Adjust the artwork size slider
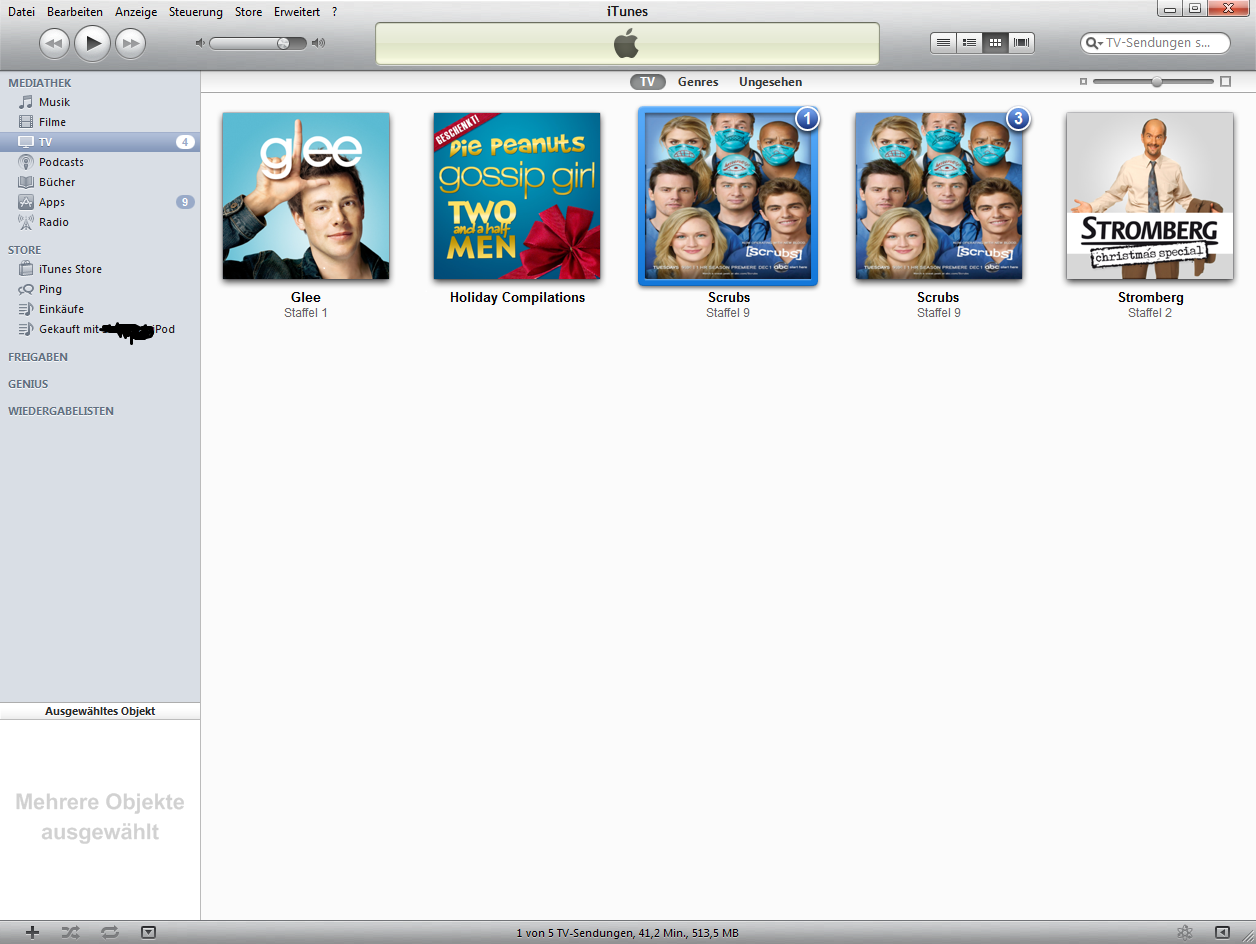This screenshot has width=1256, height=944. [x=1157, y=82]
